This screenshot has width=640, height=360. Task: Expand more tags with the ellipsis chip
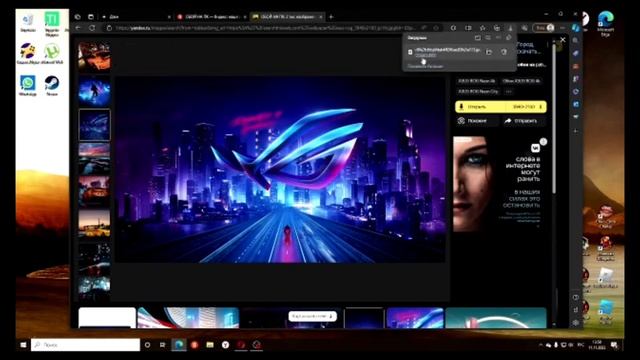coord(509,91)
